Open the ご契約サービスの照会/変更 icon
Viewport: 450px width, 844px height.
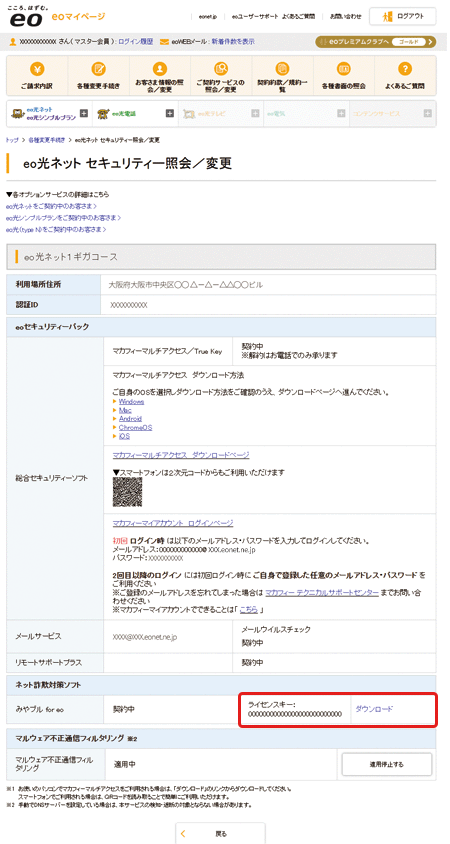[221, 76]
